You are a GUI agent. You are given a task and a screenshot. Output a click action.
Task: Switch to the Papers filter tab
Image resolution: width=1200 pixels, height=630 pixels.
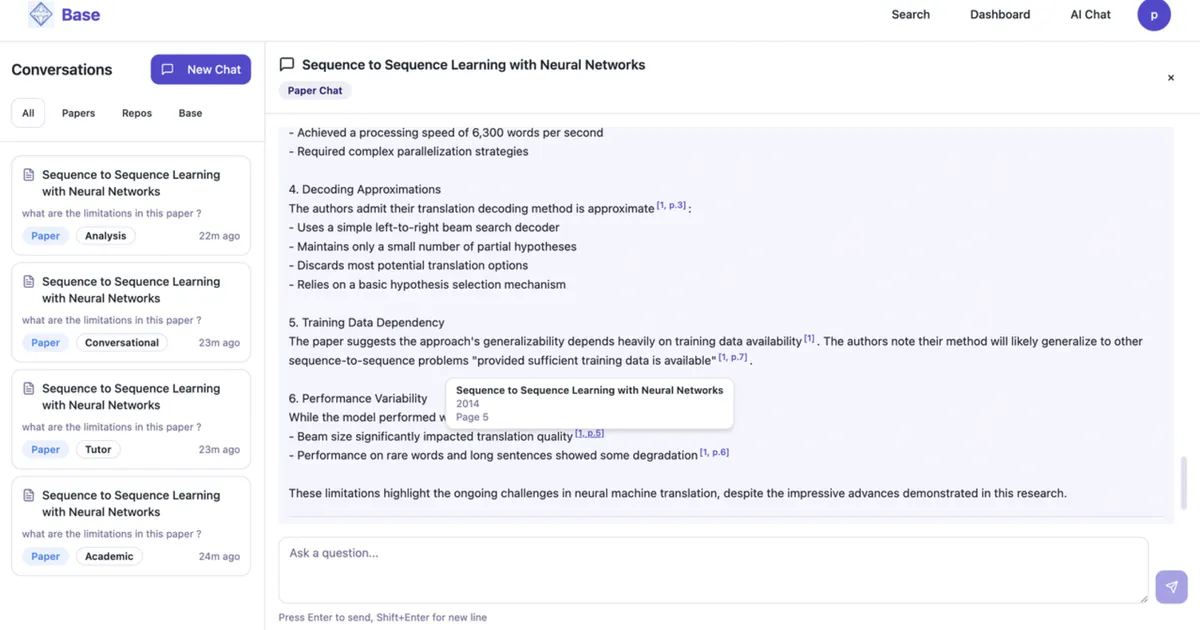(x=78, y=113)
